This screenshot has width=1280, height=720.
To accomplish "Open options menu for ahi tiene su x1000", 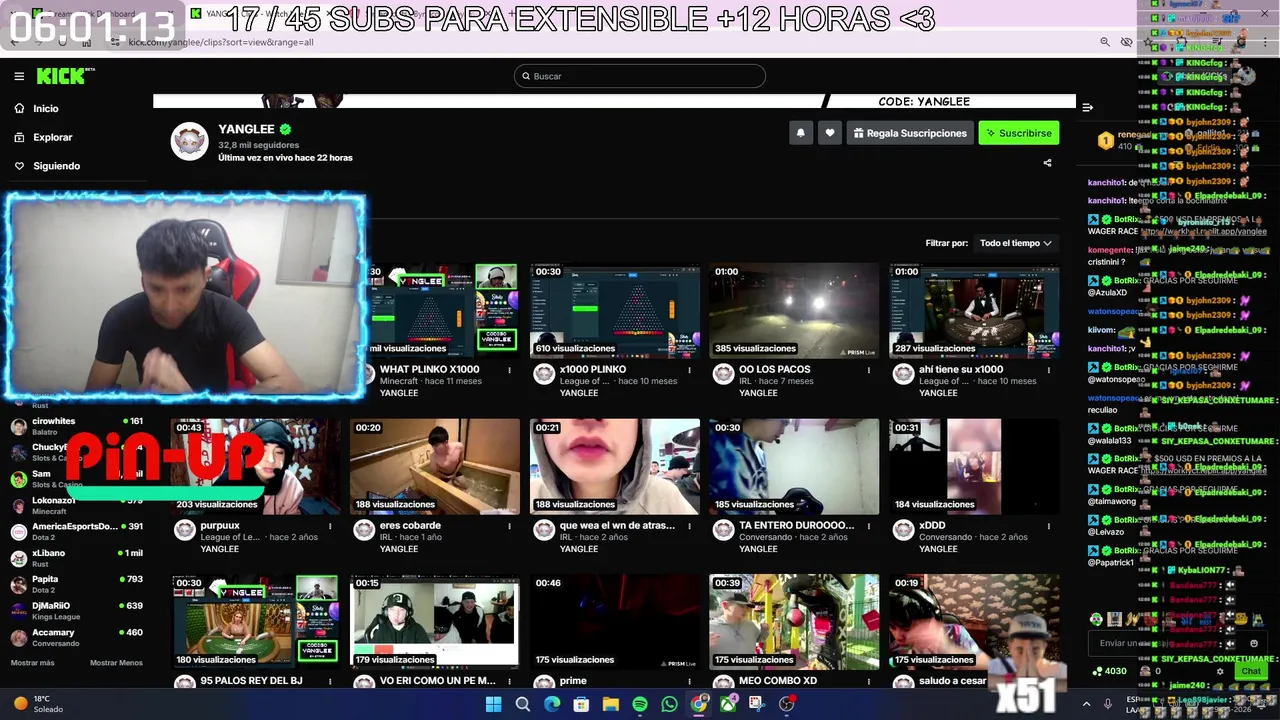I will pos(1048,370).
